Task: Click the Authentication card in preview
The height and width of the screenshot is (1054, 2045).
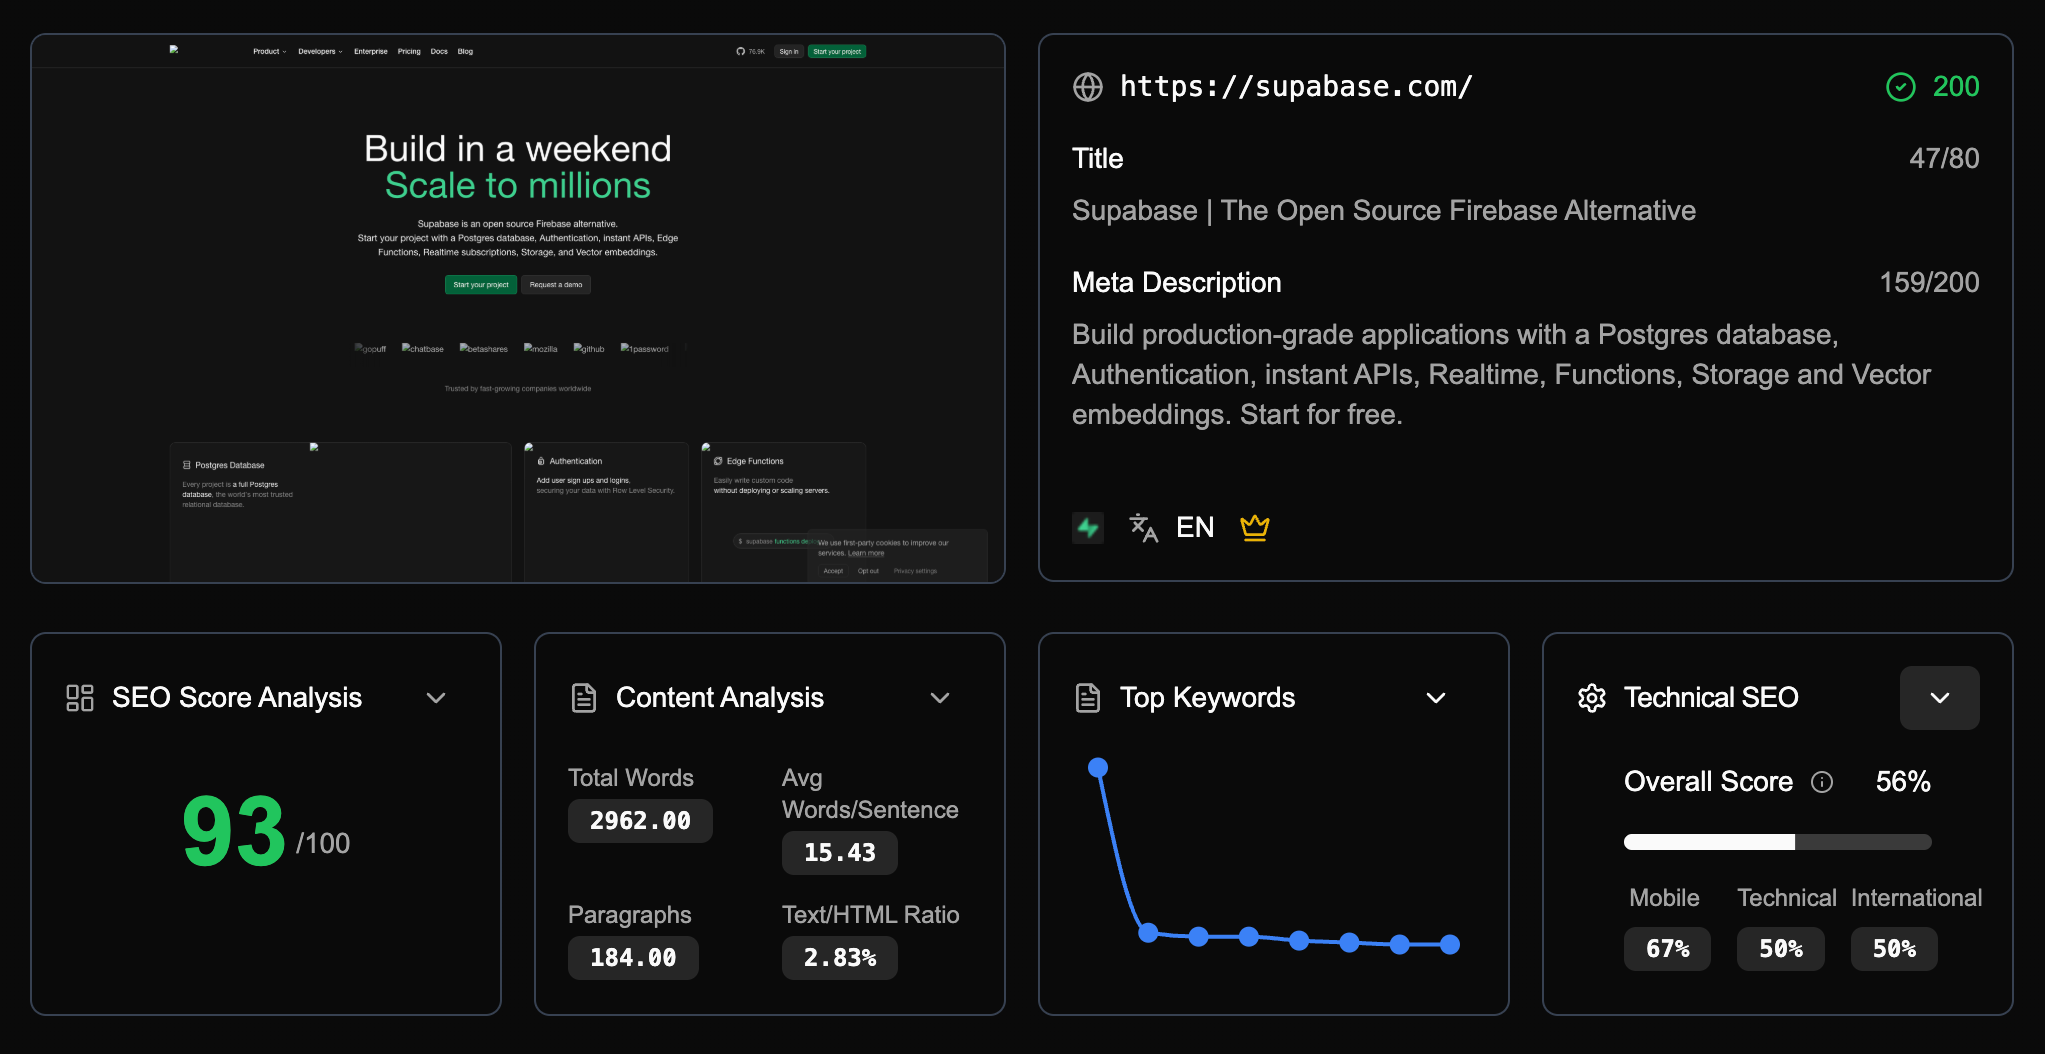Action: (607, 512)
